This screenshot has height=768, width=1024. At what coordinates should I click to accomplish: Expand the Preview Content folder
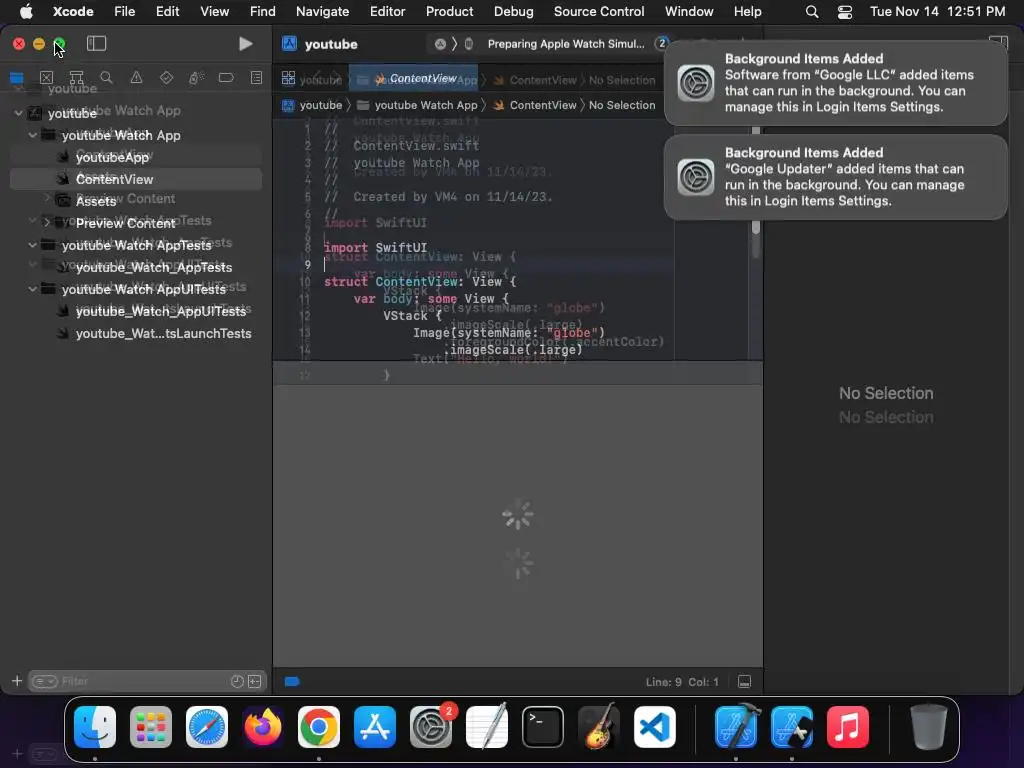(47, 223)
